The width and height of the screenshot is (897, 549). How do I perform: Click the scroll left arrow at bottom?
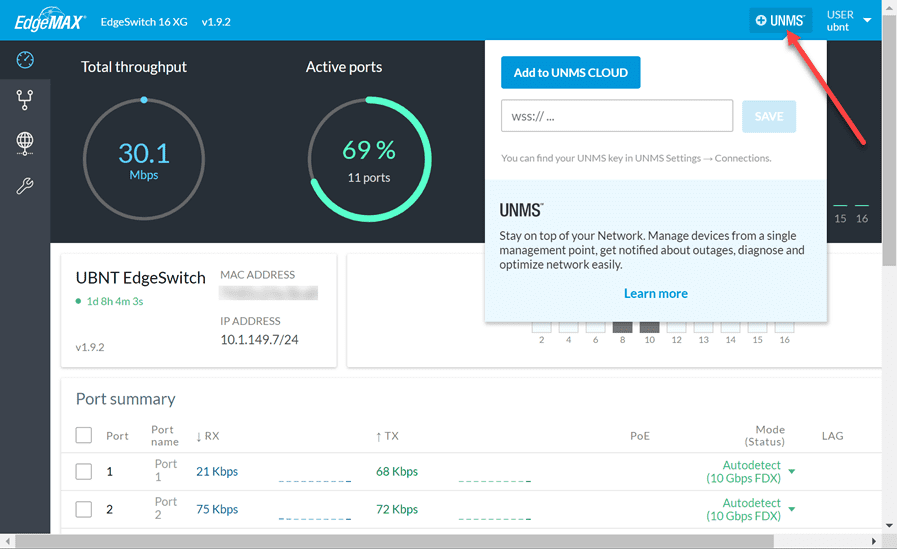(x=7, y=541)
